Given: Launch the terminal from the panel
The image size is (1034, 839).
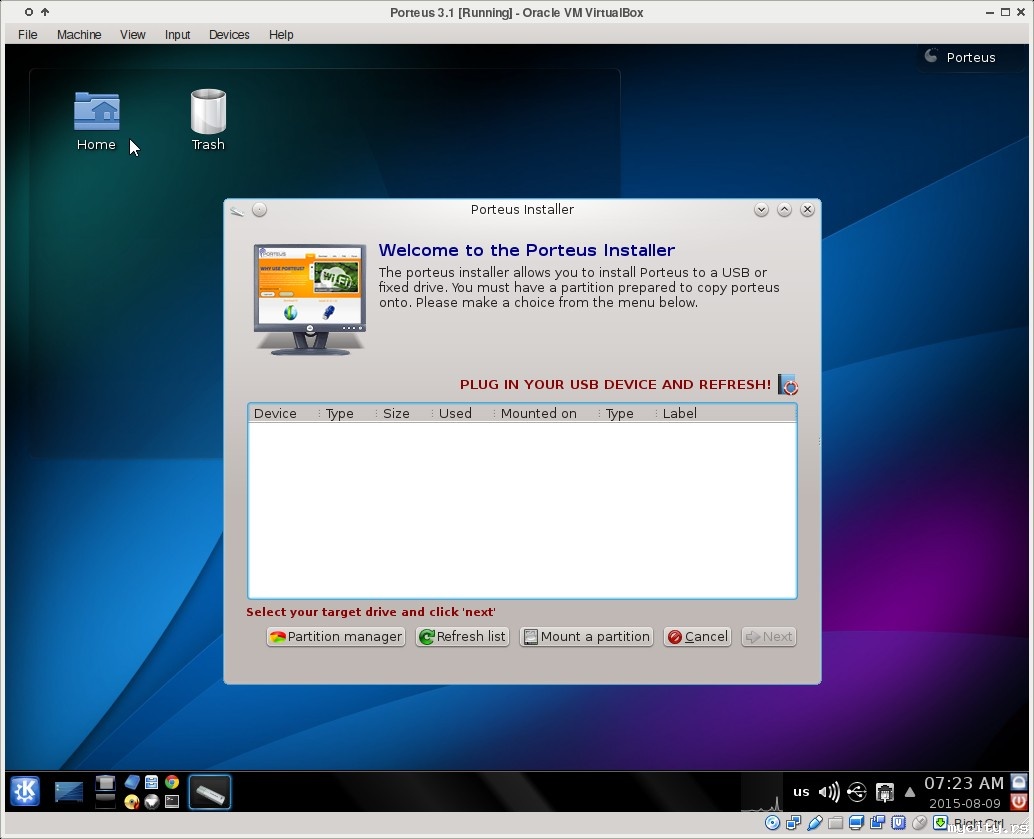Looking at the screenshot, I should tap(172, 801).
